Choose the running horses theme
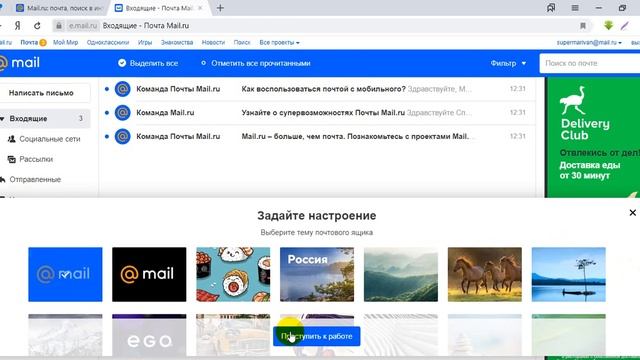The image size is (640, 360). coord(484,274)
